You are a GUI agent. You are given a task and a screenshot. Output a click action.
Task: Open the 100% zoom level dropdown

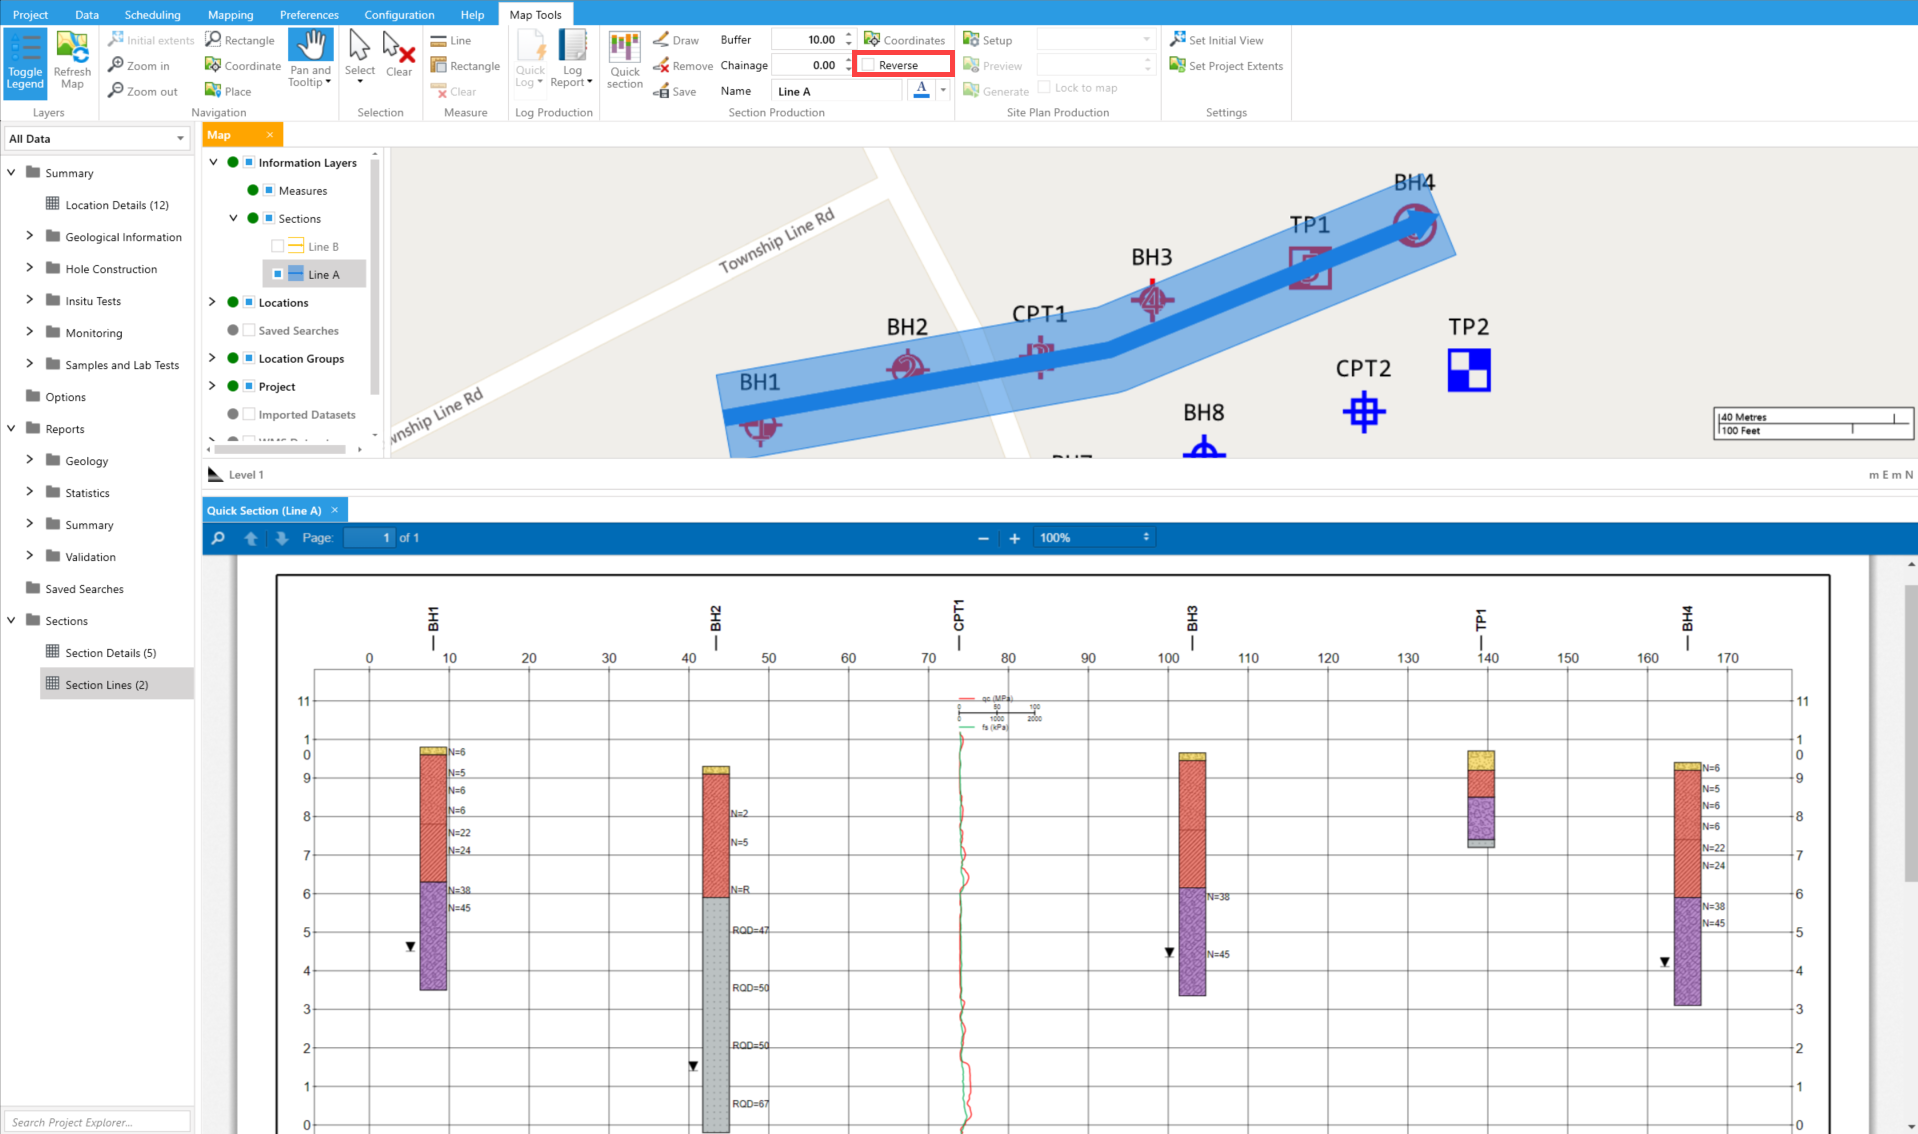(x=1094, y=538)
